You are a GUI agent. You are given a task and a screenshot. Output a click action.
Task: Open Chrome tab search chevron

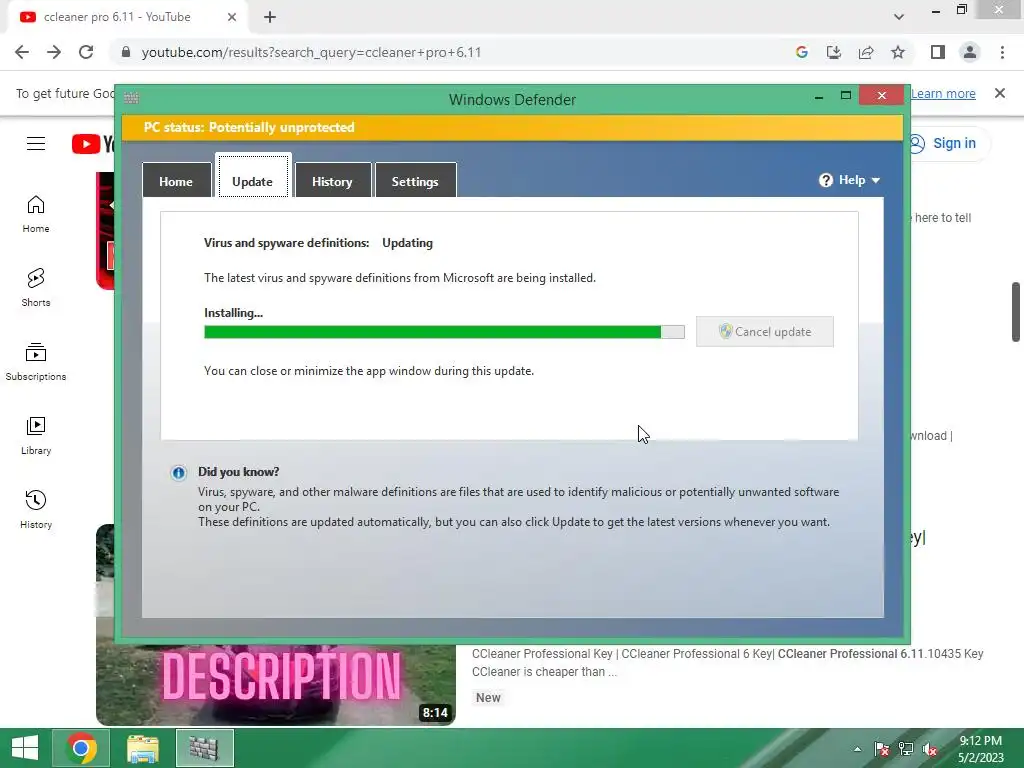pyautogui.click(x=899, y=17)
